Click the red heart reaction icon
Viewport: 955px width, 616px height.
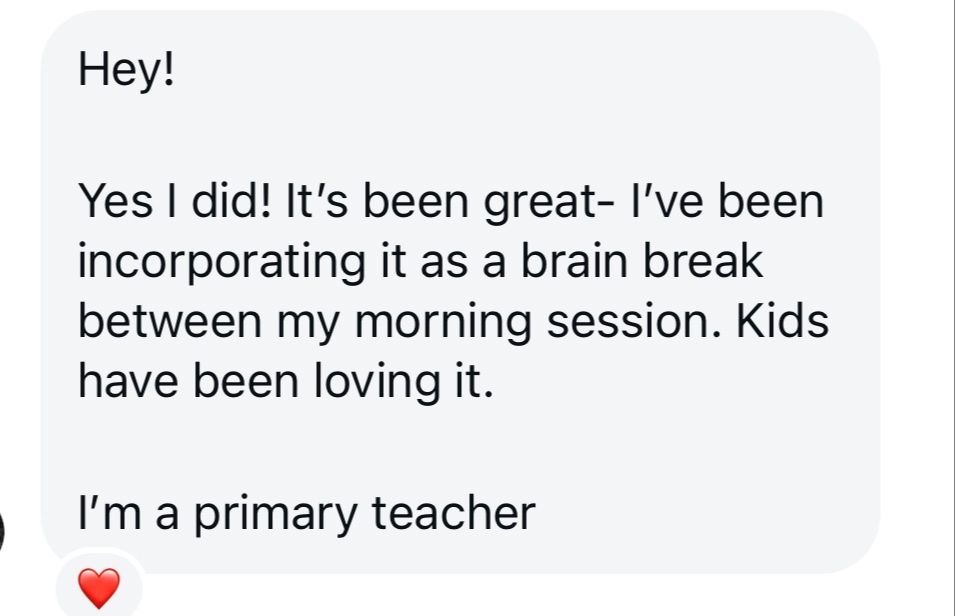point(98,587)
